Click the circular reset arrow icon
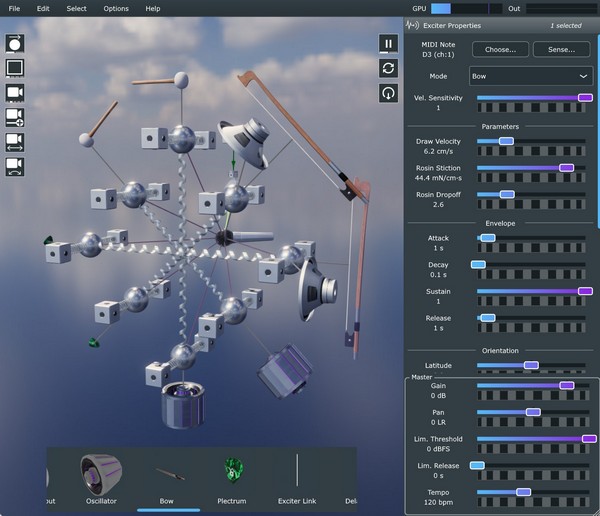This screenshot has width=600, height=516. 388,93
